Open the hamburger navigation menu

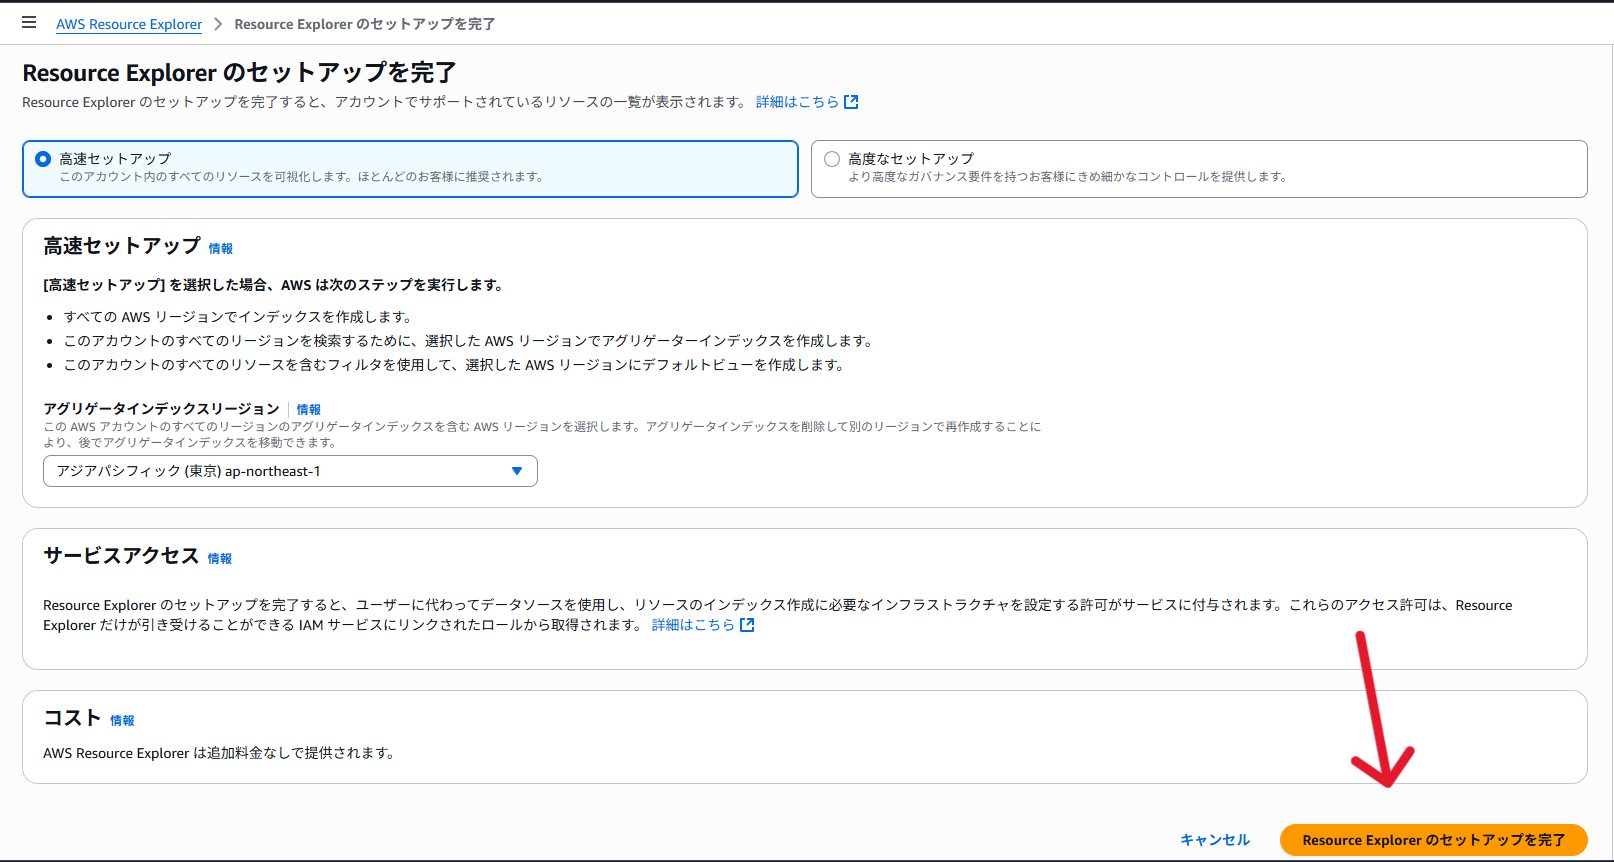[x=29, y=22]
